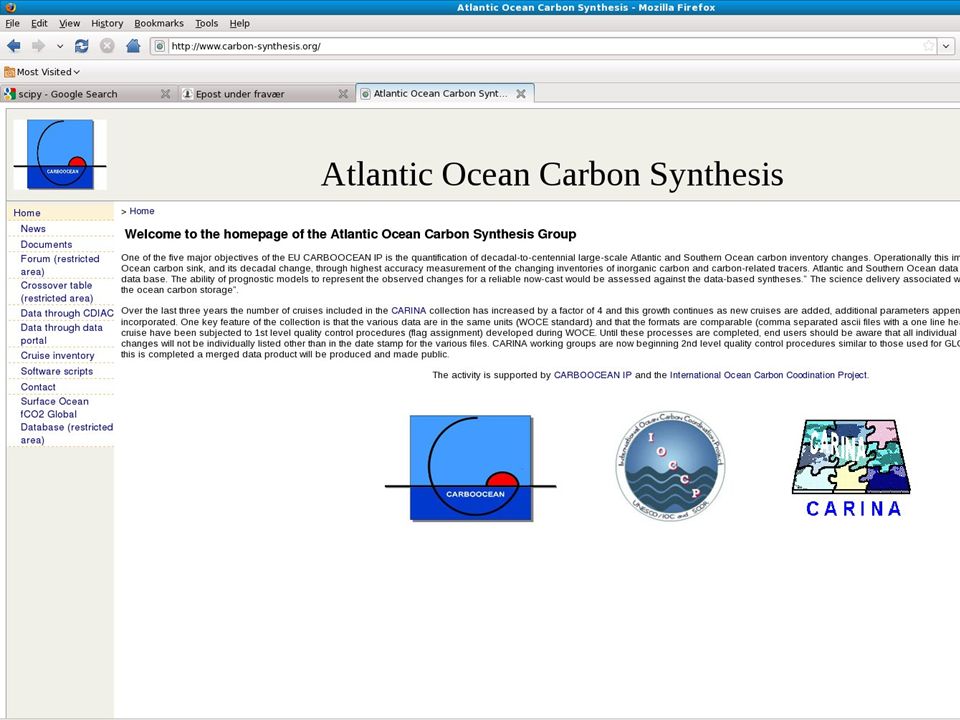The height and width of the screenshot is (720, 960).
Task: Open the back/forward history dropdown arrow
Action: pyautogui.click(x=59, y=46)
